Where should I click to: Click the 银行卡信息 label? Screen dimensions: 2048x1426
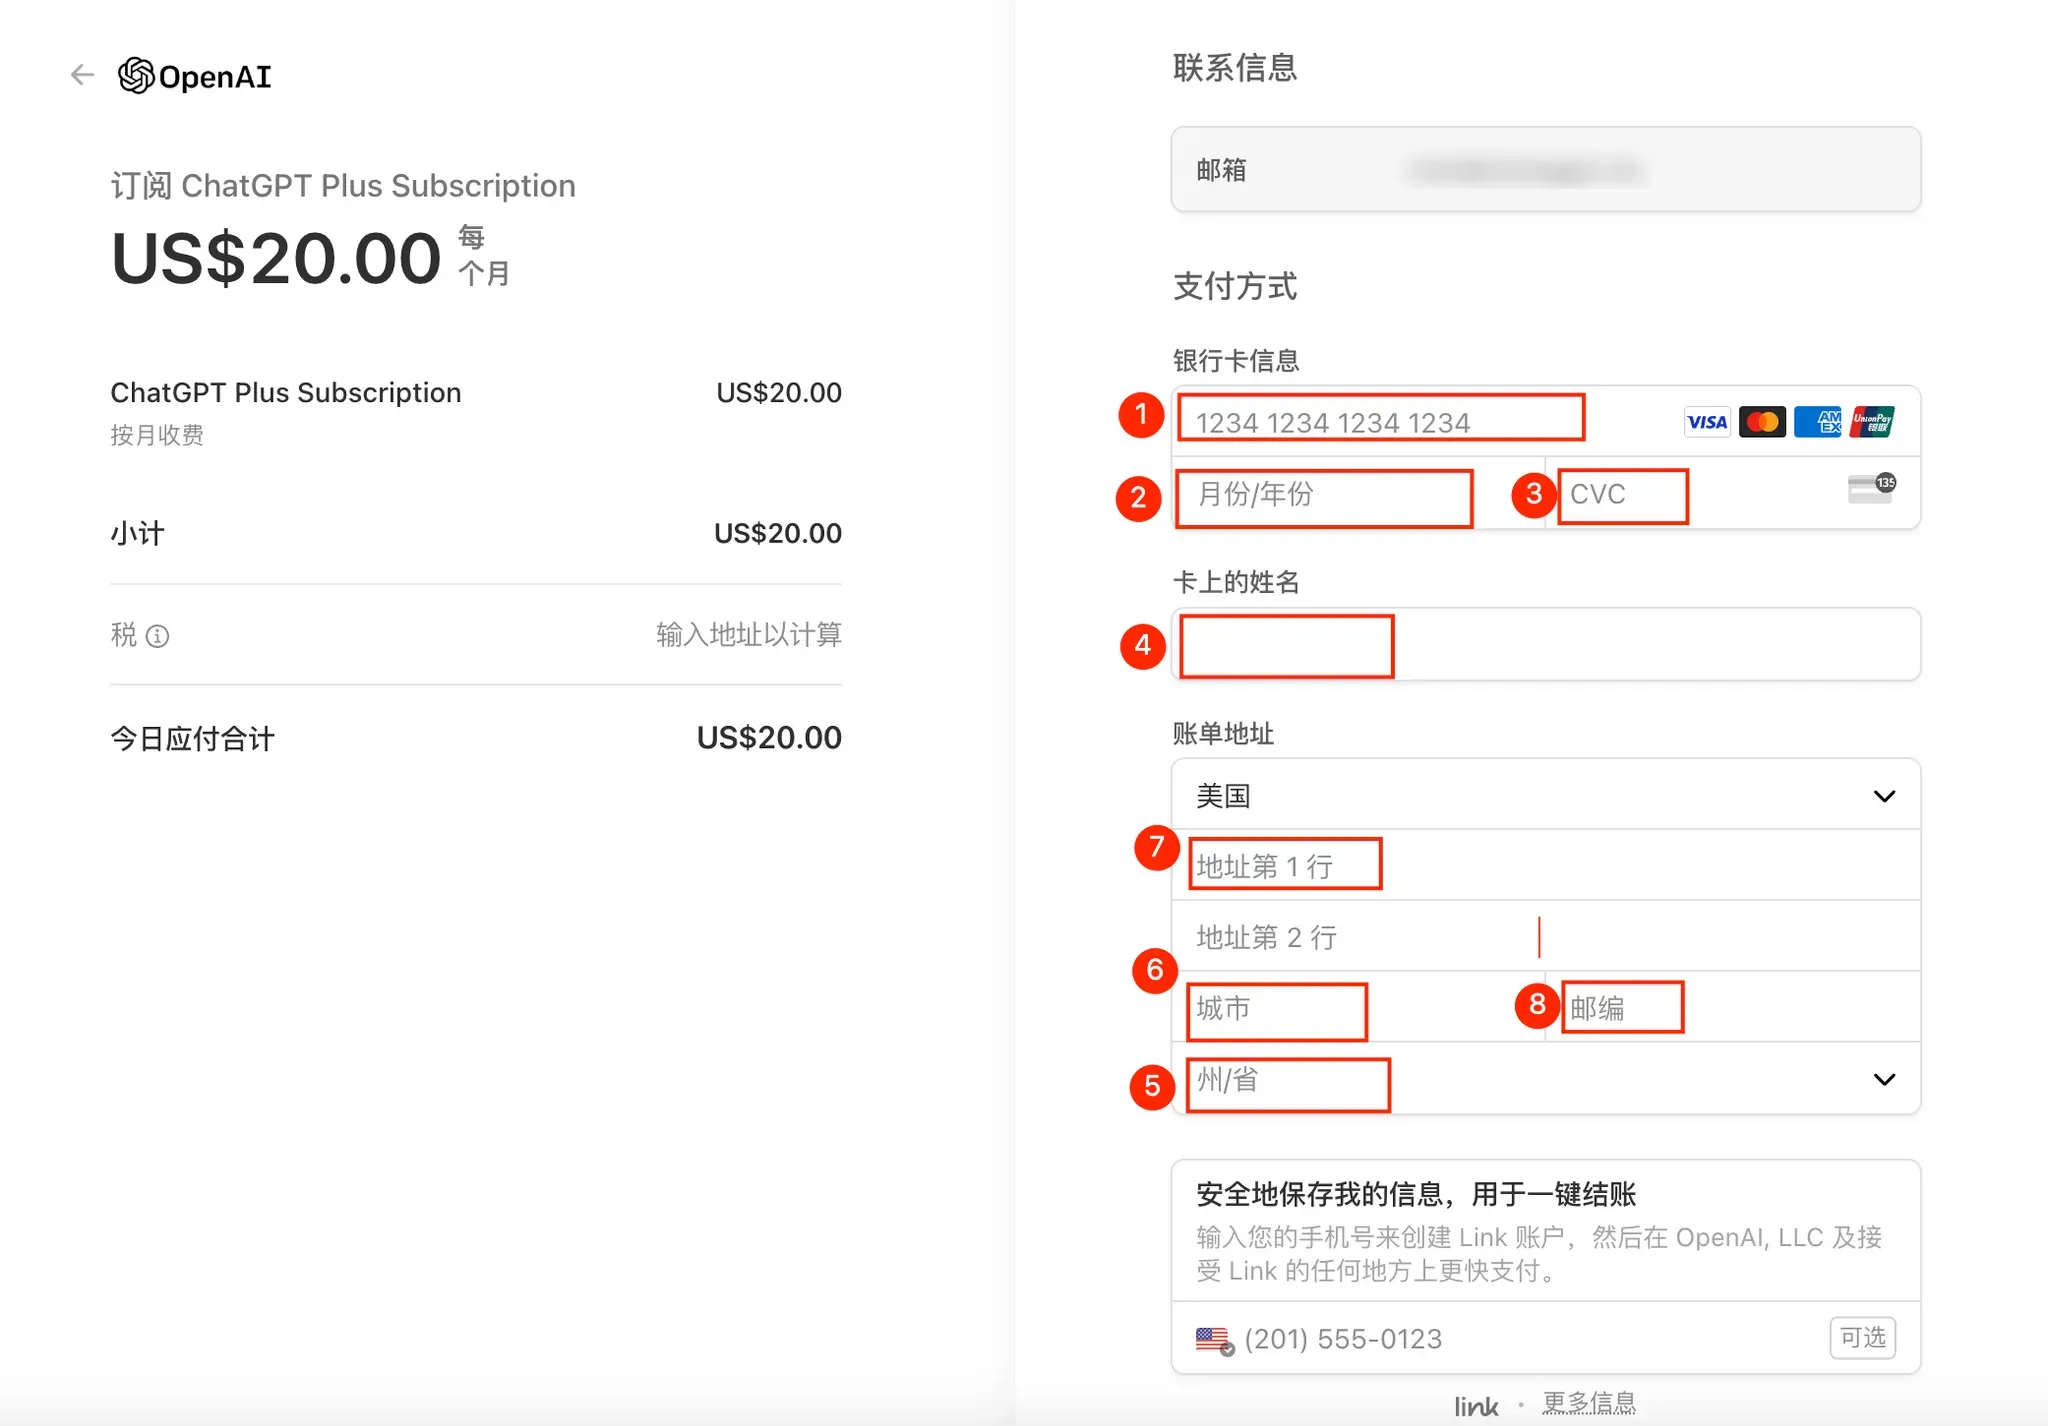coord(1236,361)
